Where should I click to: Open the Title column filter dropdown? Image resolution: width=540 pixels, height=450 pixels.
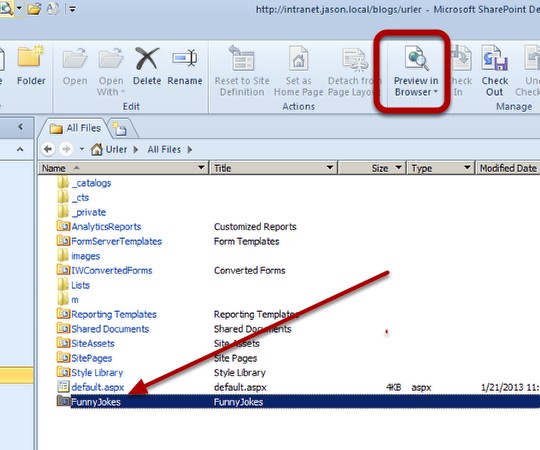(330, 168)
